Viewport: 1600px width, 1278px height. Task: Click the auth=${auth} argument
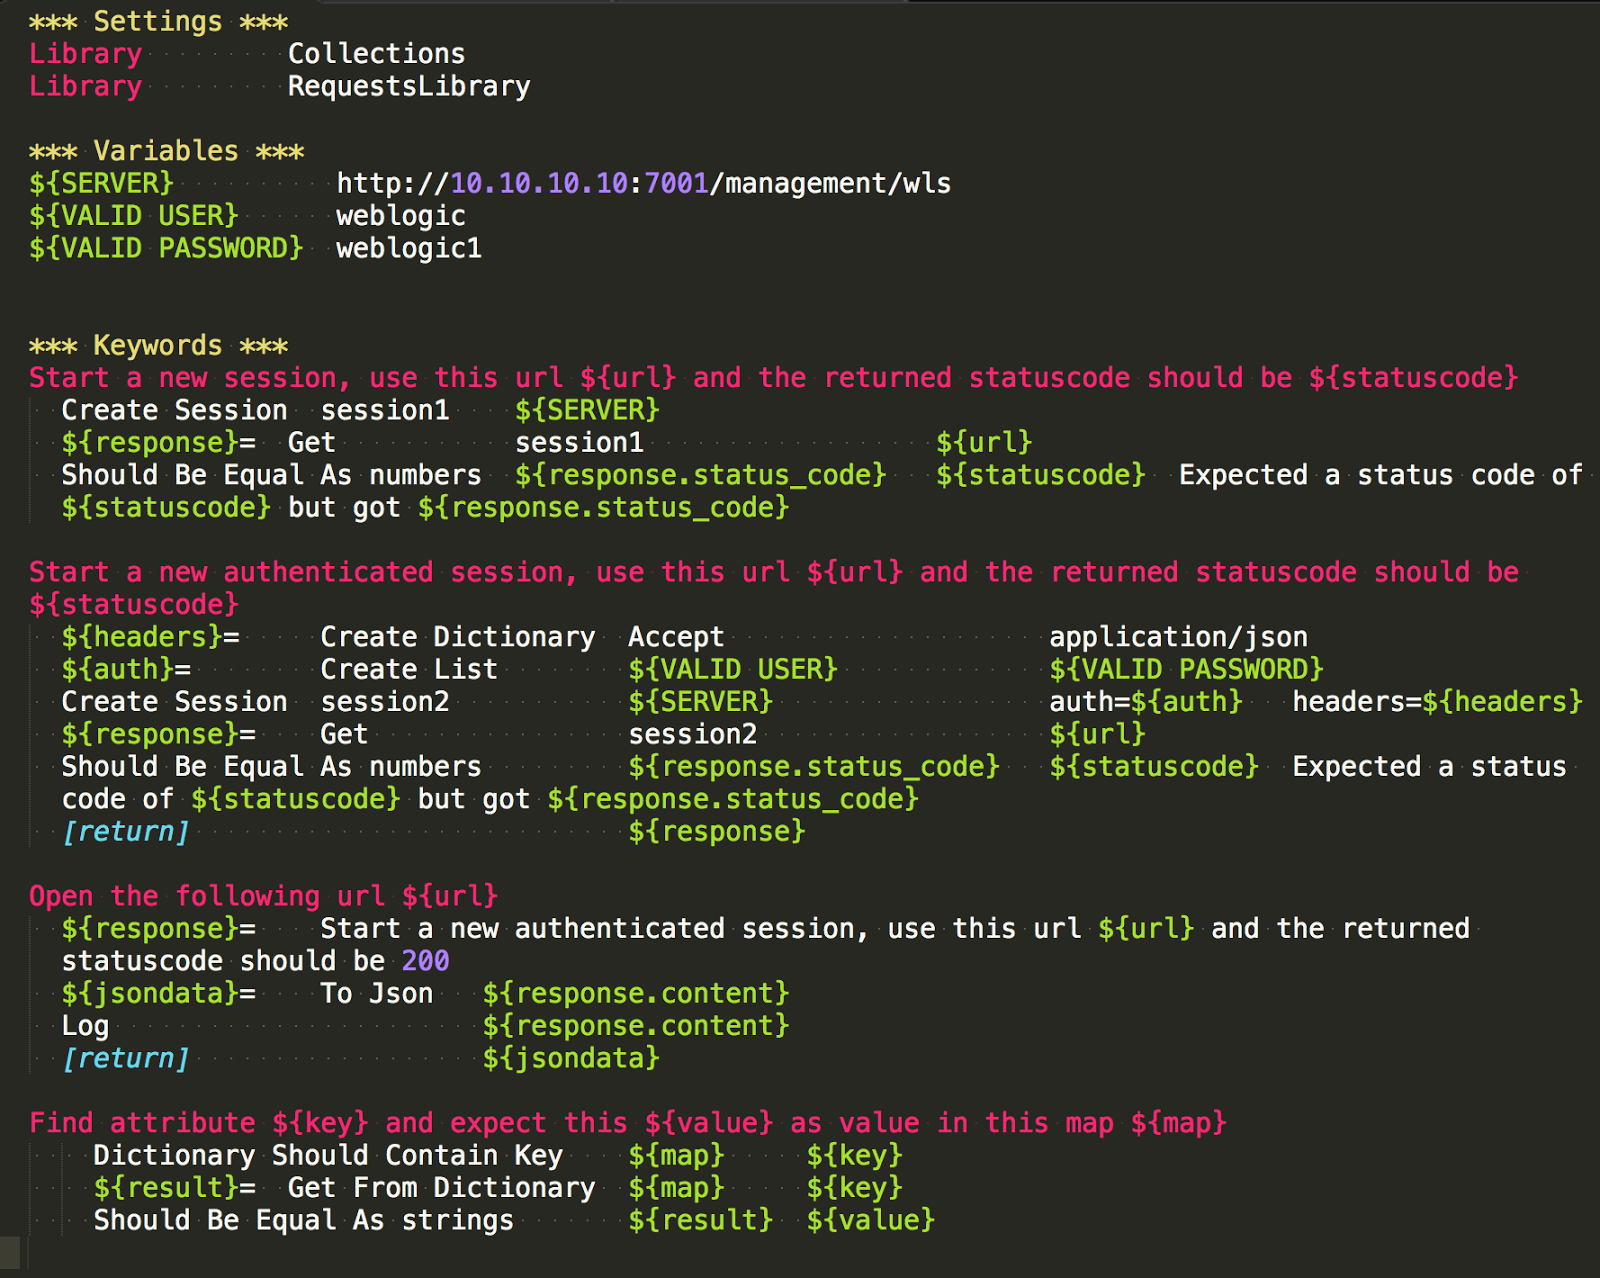coord(1145,702)
